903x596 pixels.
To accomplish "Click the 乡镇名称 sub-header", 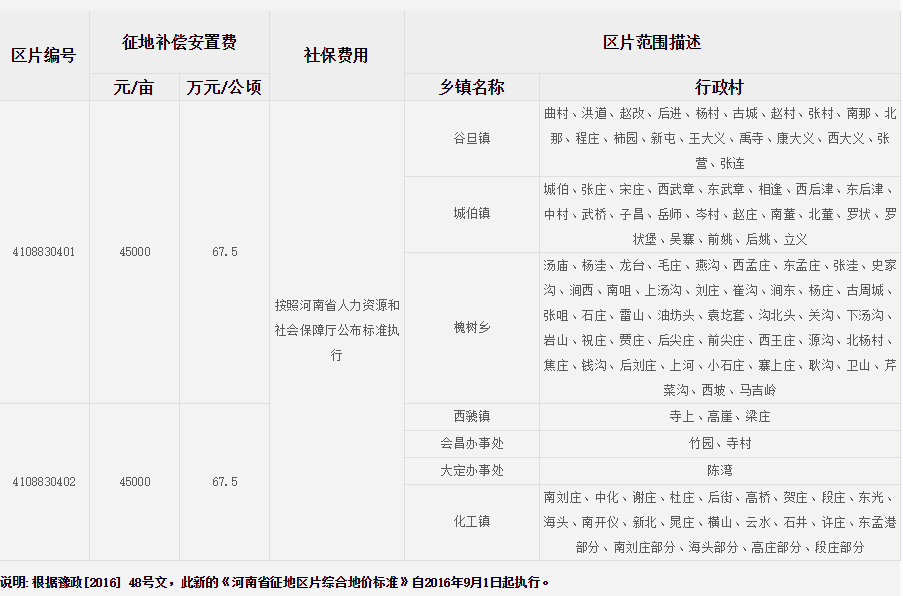I will [472, 88].
